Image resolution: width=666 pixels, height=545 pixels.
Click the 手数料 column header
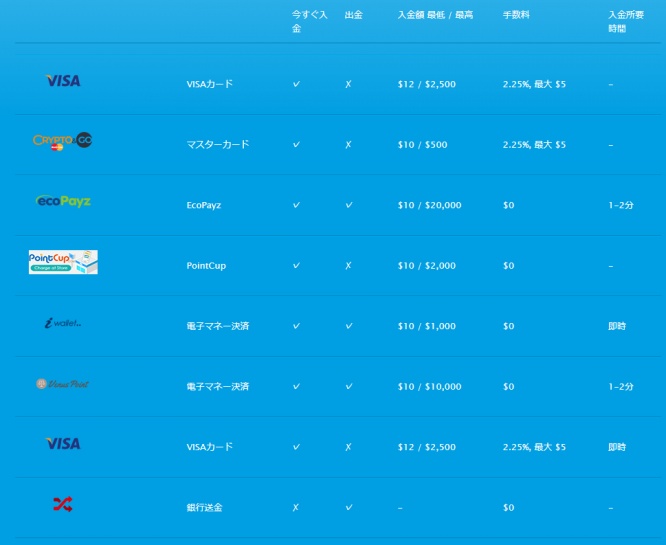coord(516,15)
